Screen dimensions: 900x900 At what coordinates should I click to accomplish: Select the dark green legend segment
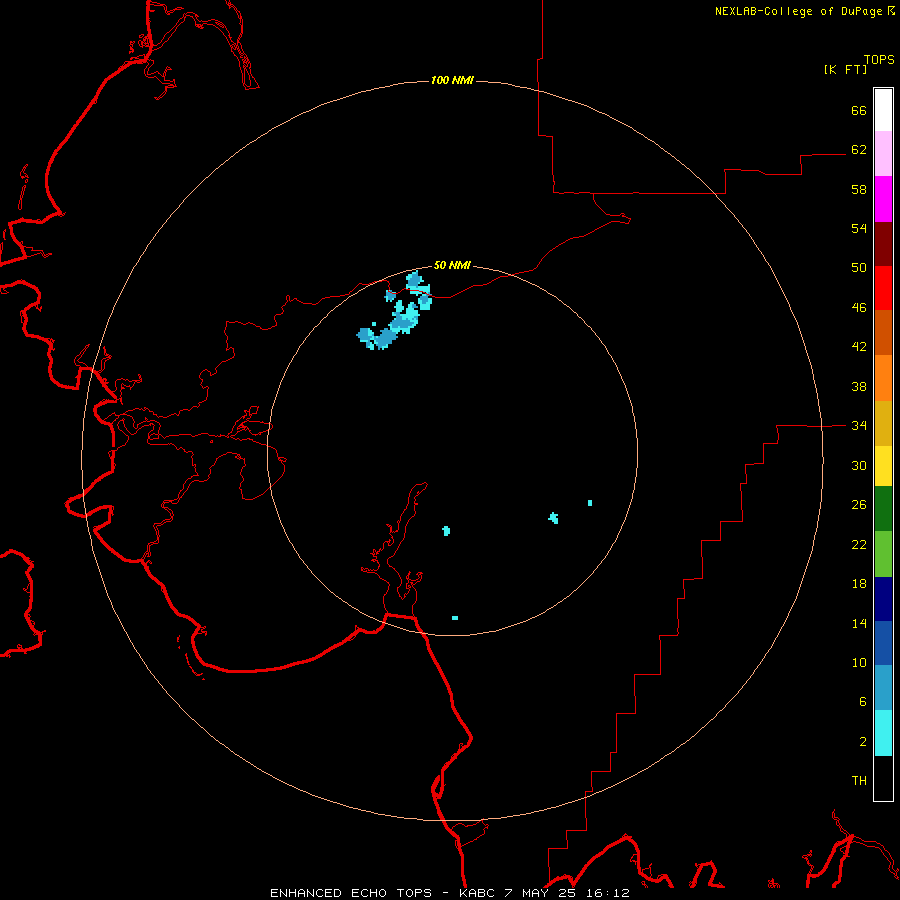click(883, 509)
